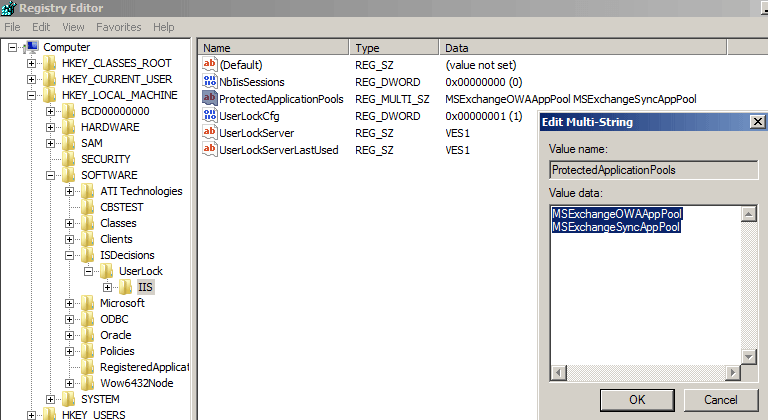Image resolution: width=768 pixels, height=420 pixels.
Task: Open the Help menu
Action: tap(164, 27)
